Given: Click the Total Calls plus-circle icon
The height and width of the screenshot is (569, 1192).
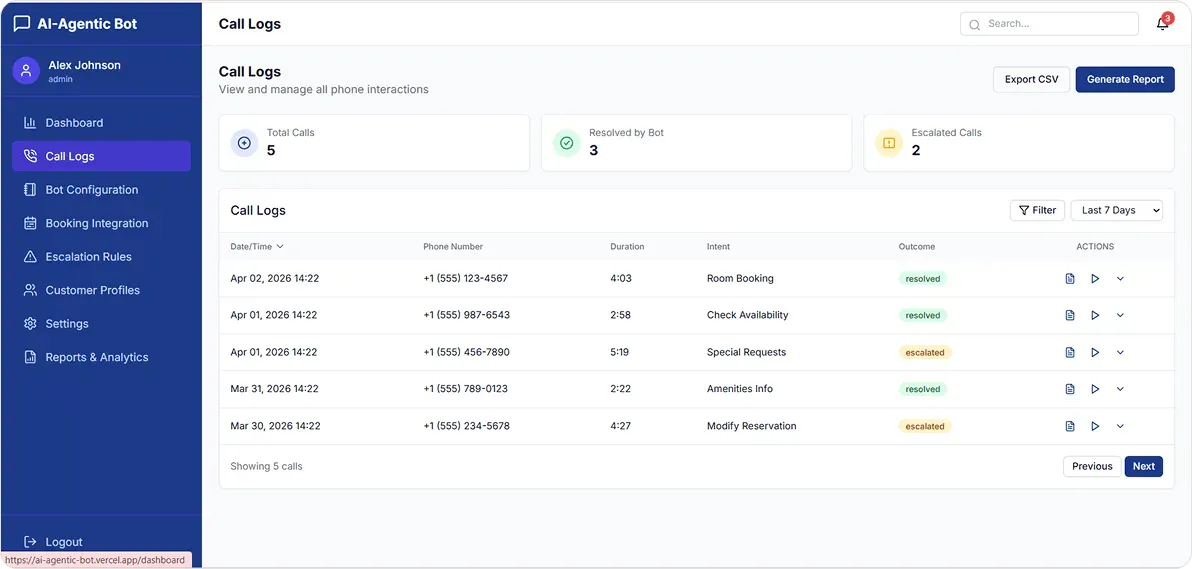Looking at the screenshot, I should click(x=244, y=142).
